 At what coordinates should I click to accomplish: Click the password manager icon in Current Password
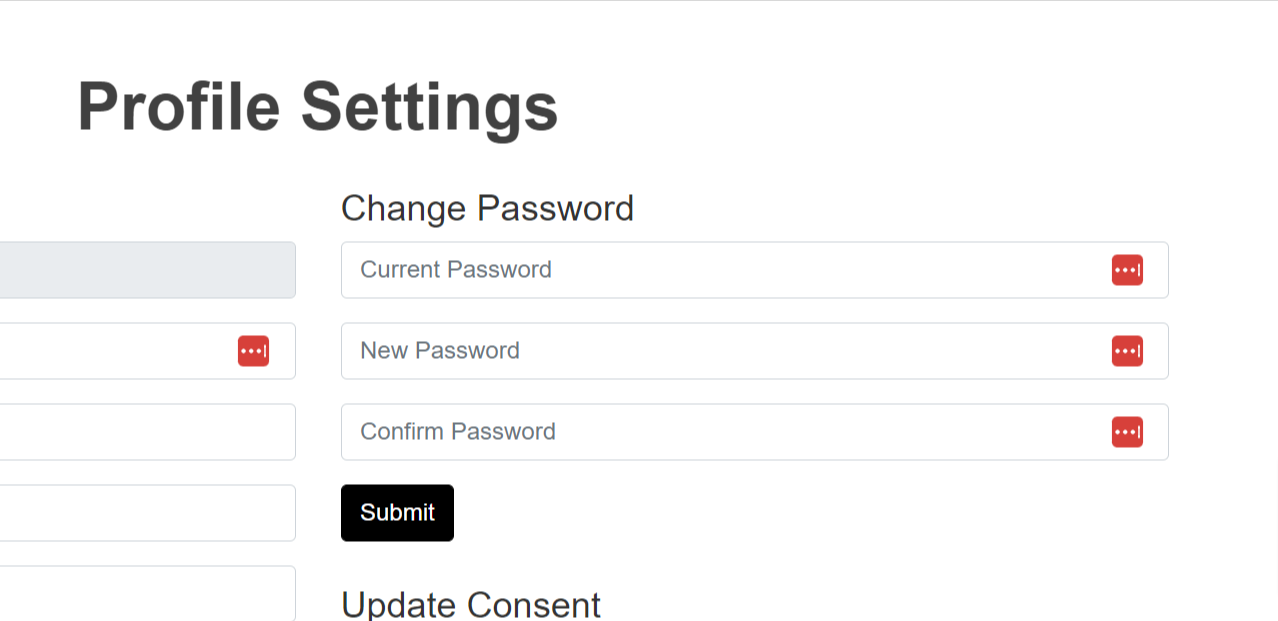point(1127,270)
